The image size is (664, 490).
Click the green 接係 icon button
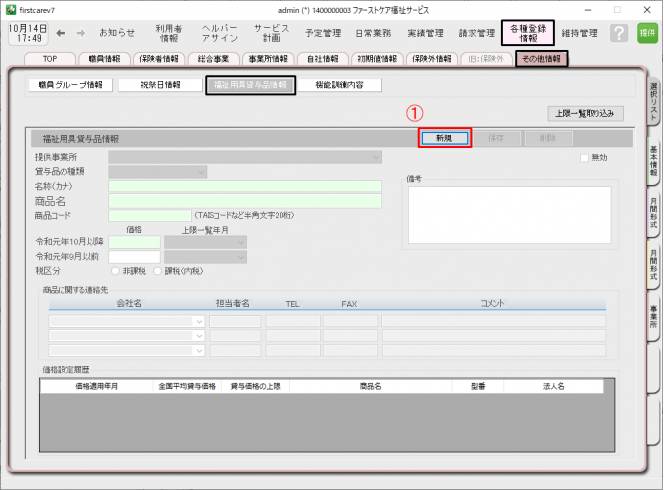(647, 33)
